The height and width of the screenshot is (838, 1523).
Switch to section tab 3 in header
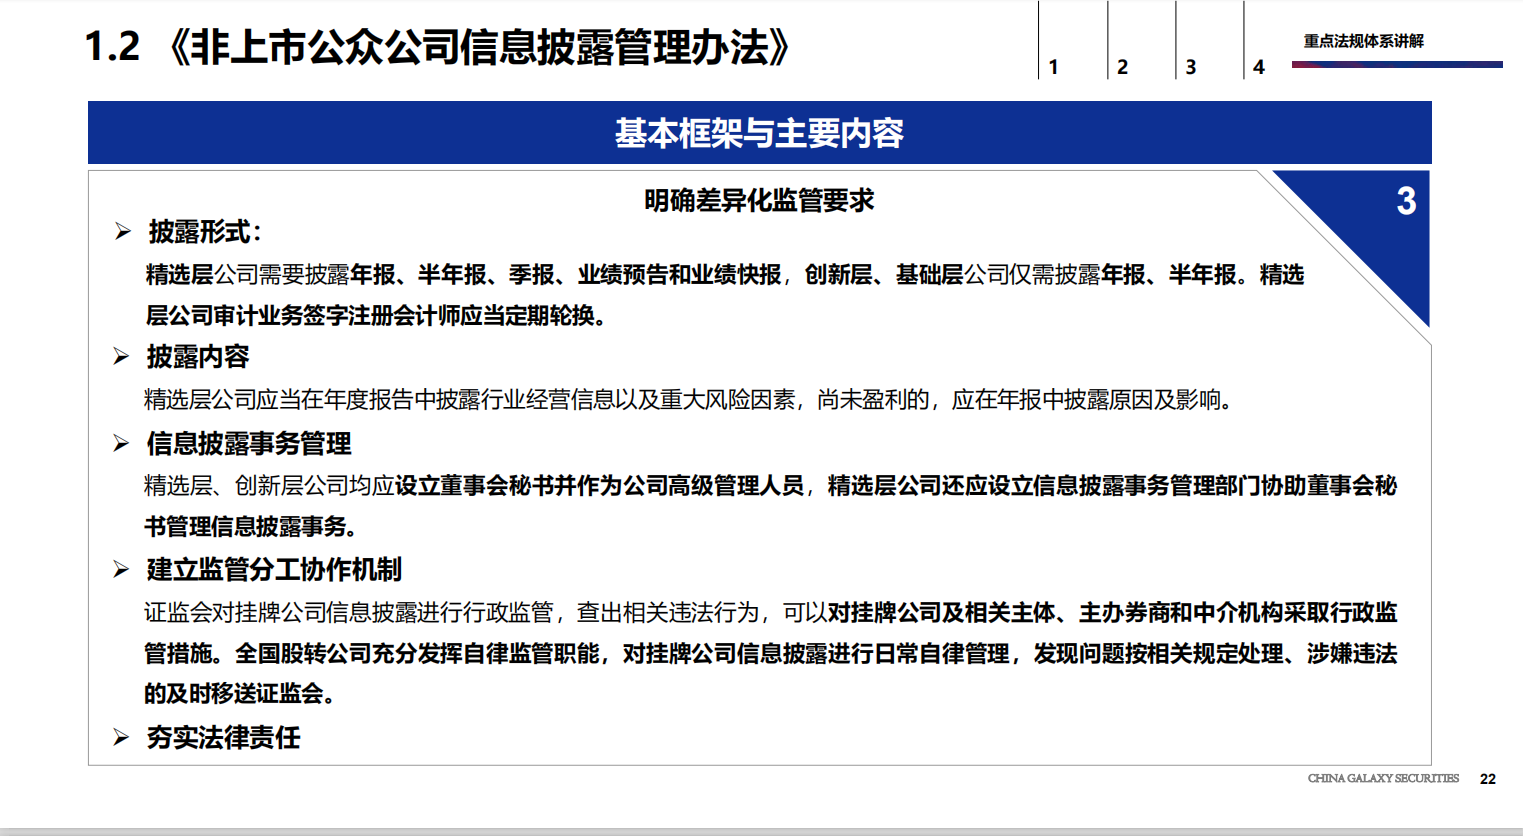[x=1190, y=67]
